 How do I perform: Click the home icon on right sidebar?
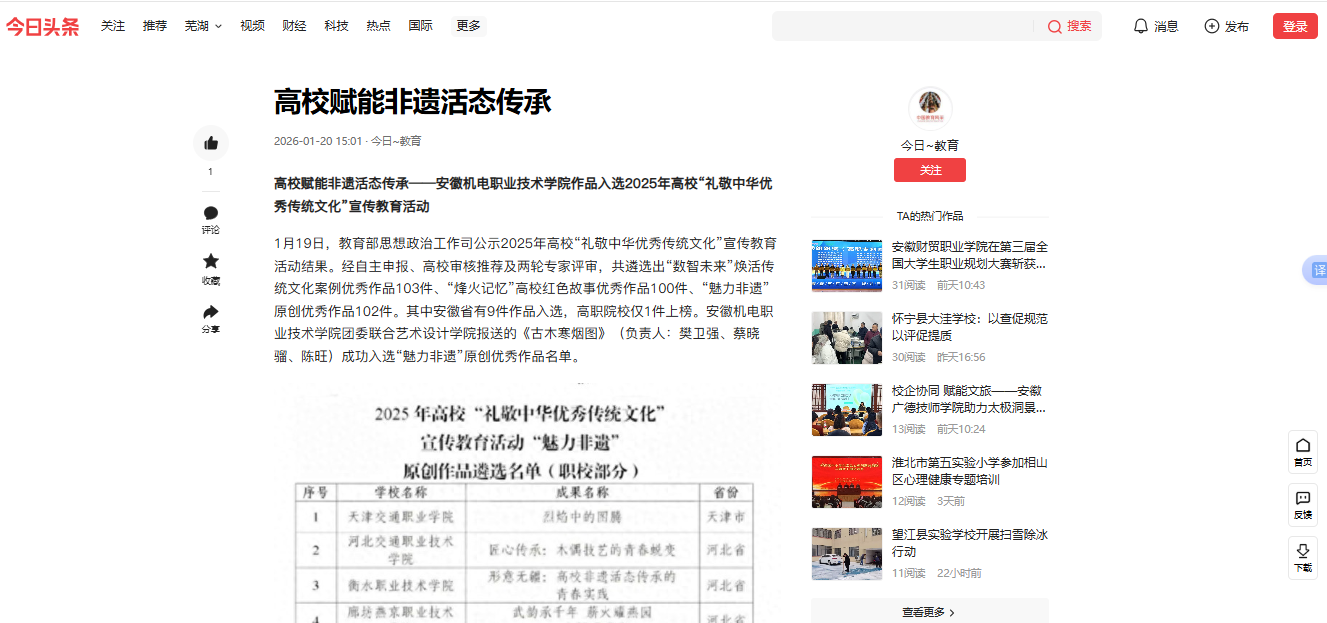point(1302,446)
